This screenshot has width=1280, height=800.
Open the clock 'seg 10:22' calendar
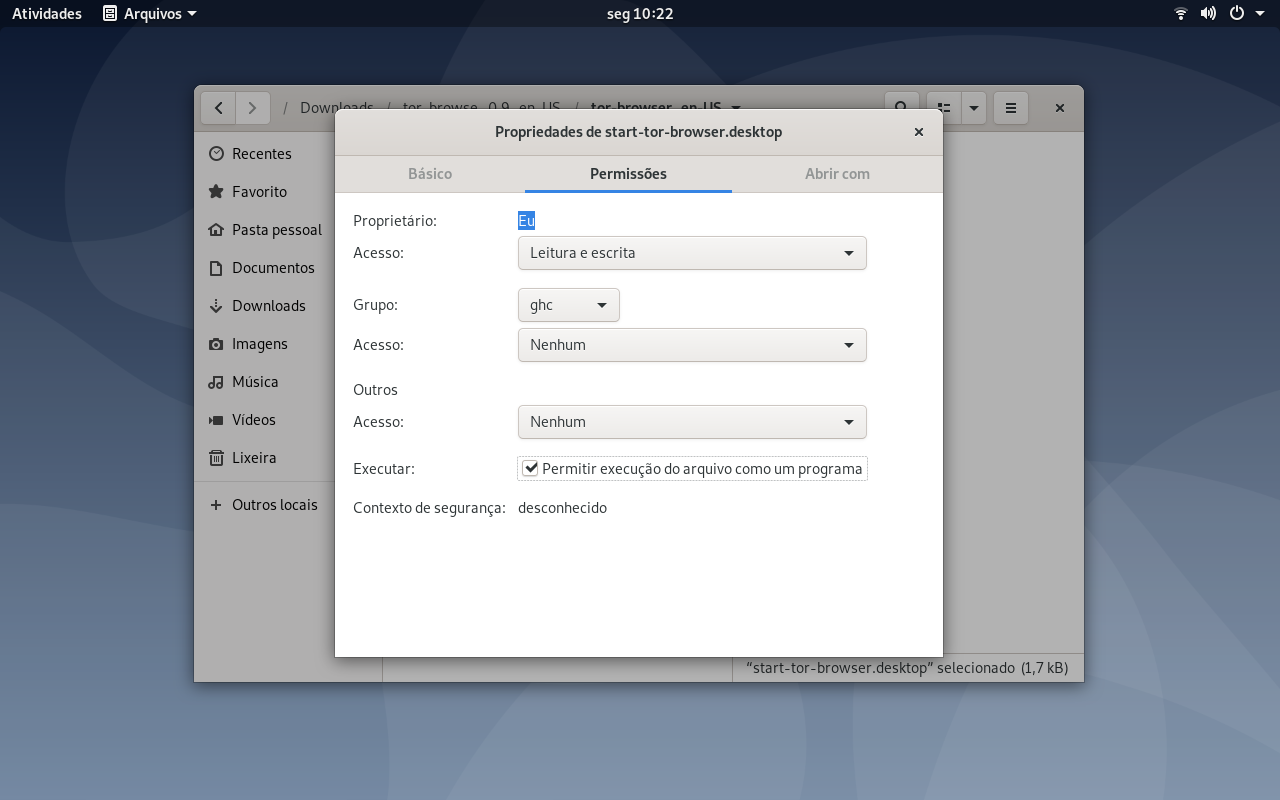coord(640,14)
